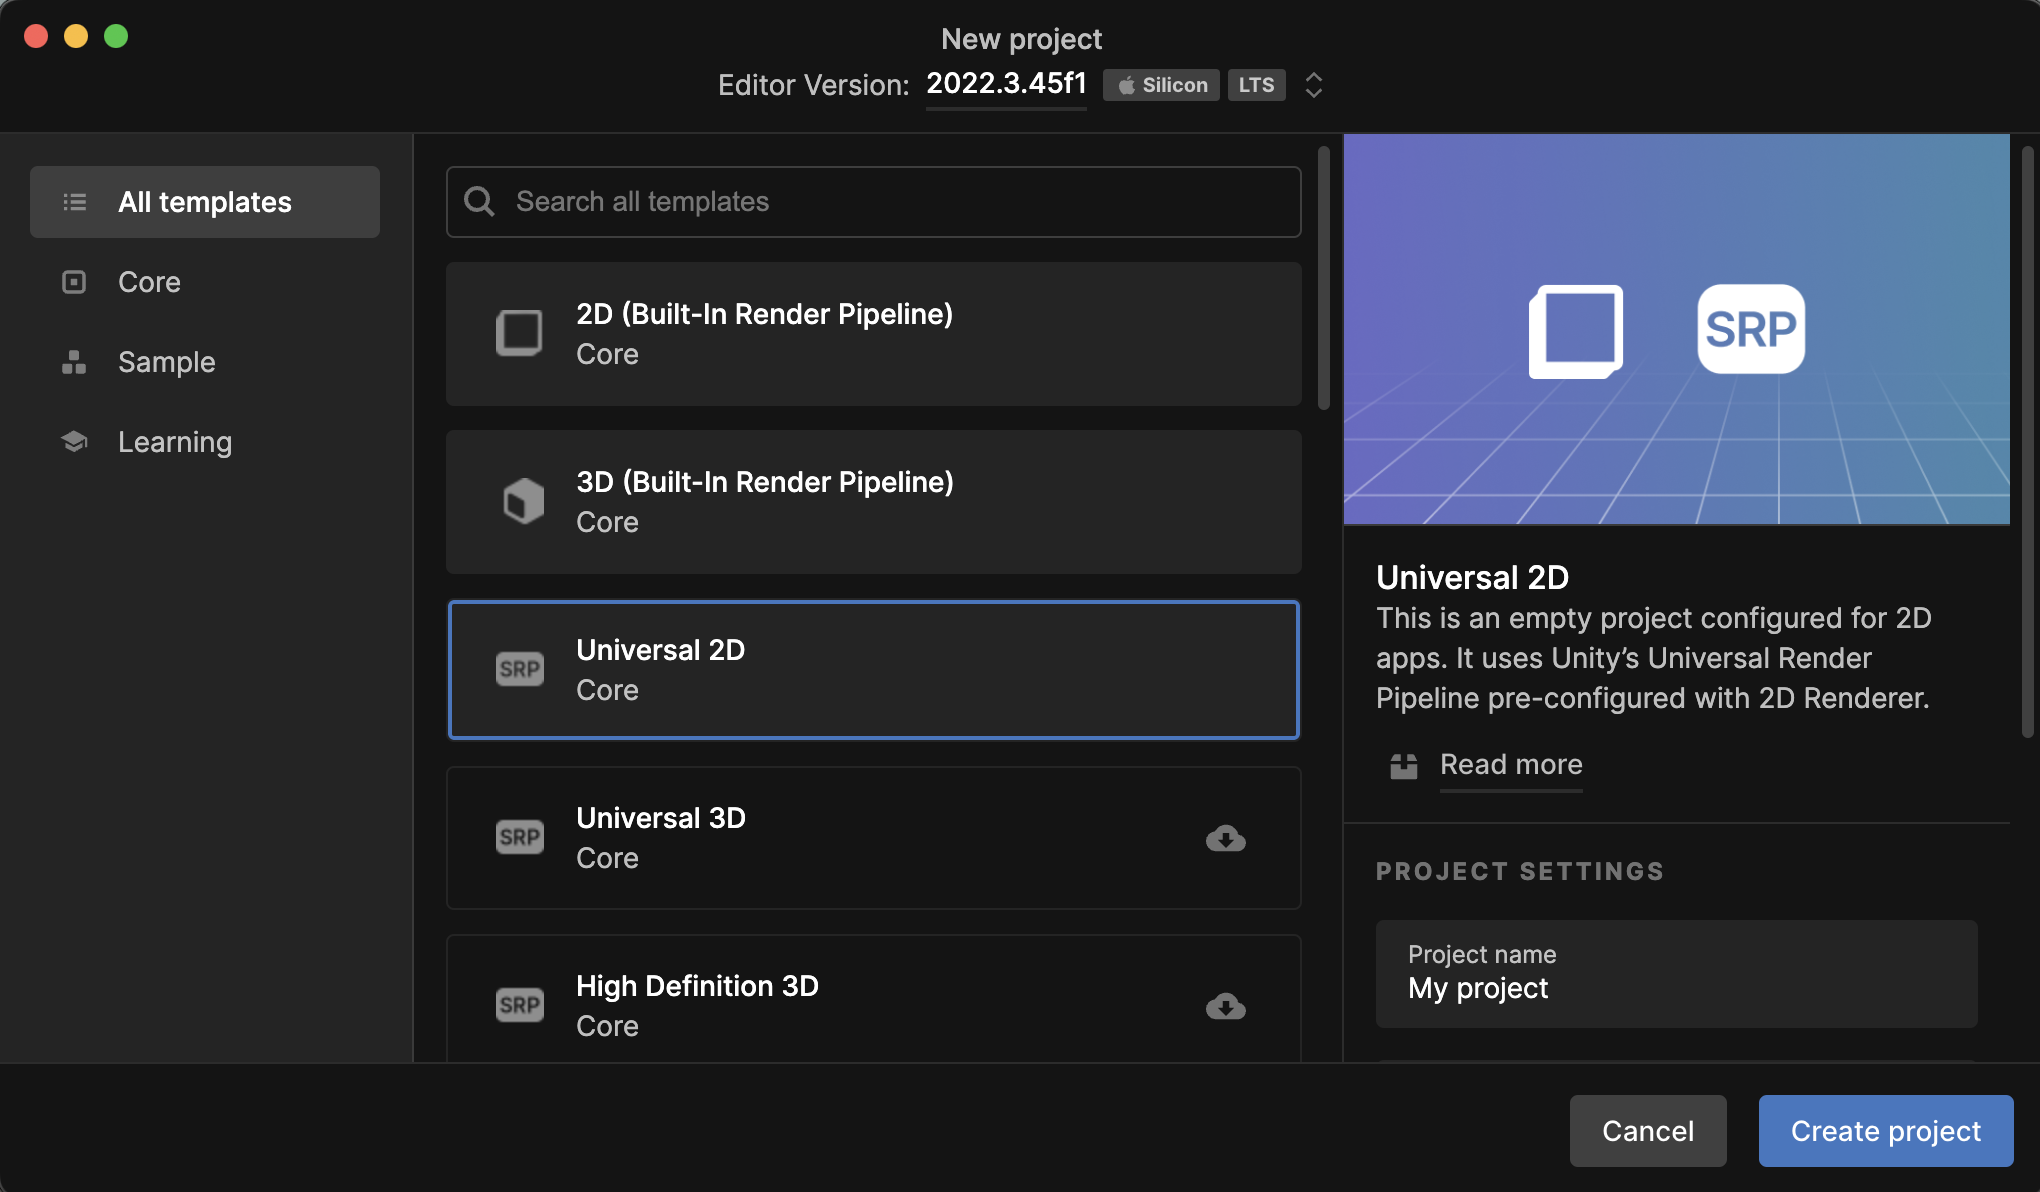Download the High Definition 3D template
The height and width of the screenshot is (1192, 2040).
[1225, 1006]
